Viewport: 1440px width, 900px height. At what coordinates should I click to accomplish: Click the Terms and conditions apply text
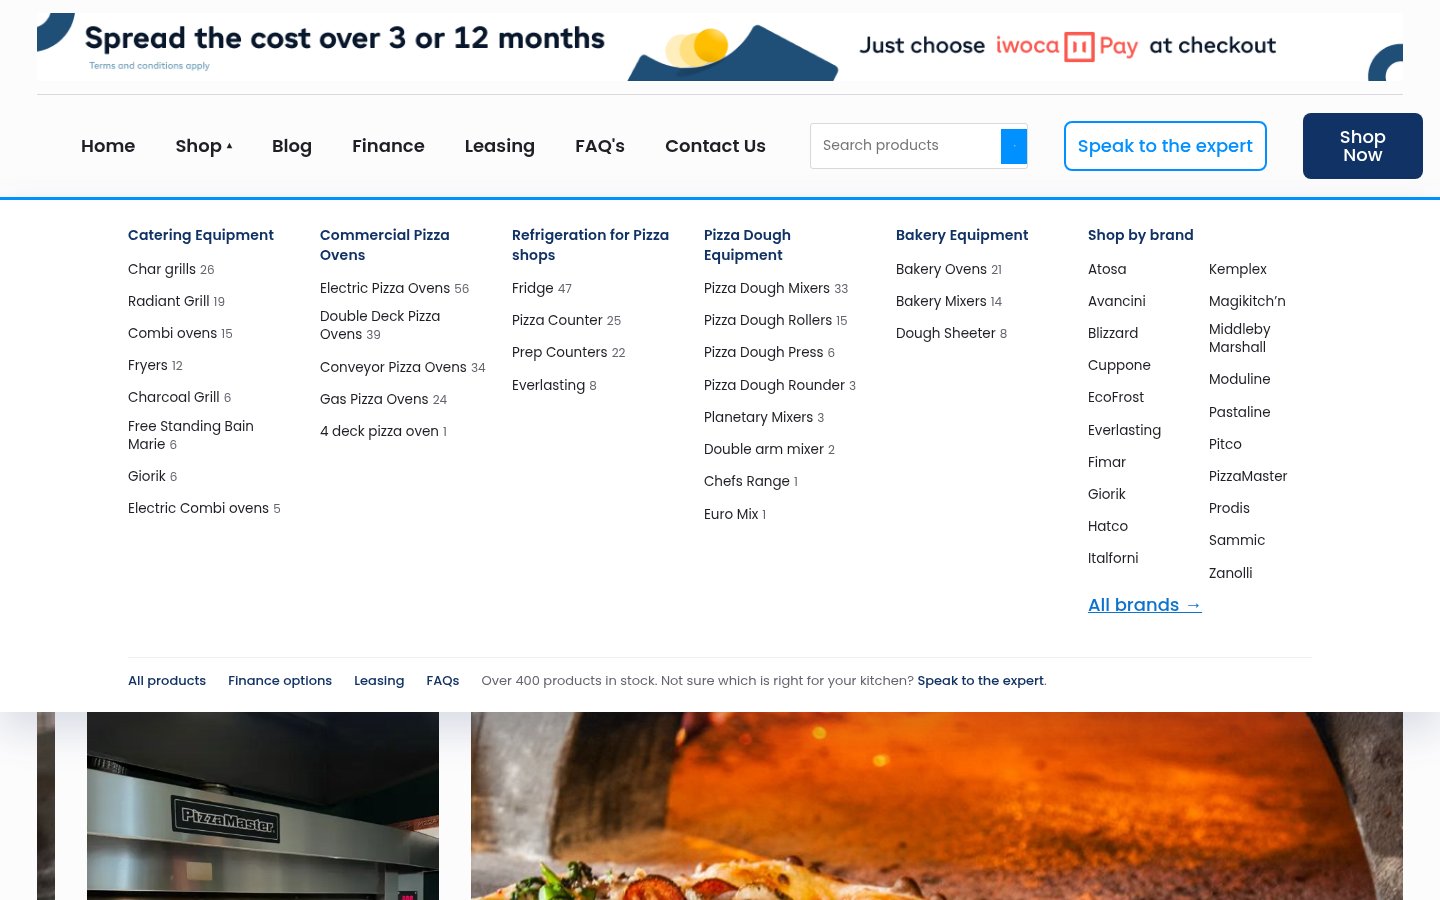pos(149,66)
